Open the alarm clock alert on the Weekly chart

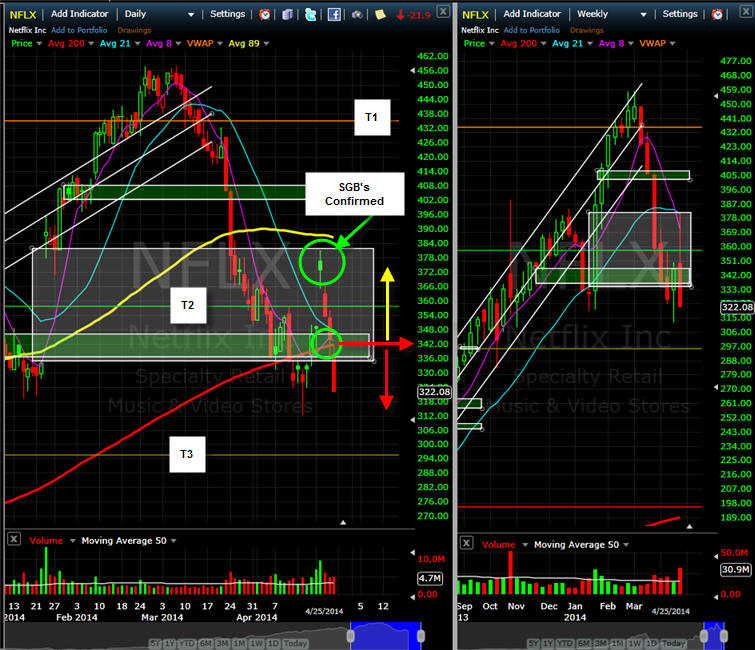click(x=717, y=14)
